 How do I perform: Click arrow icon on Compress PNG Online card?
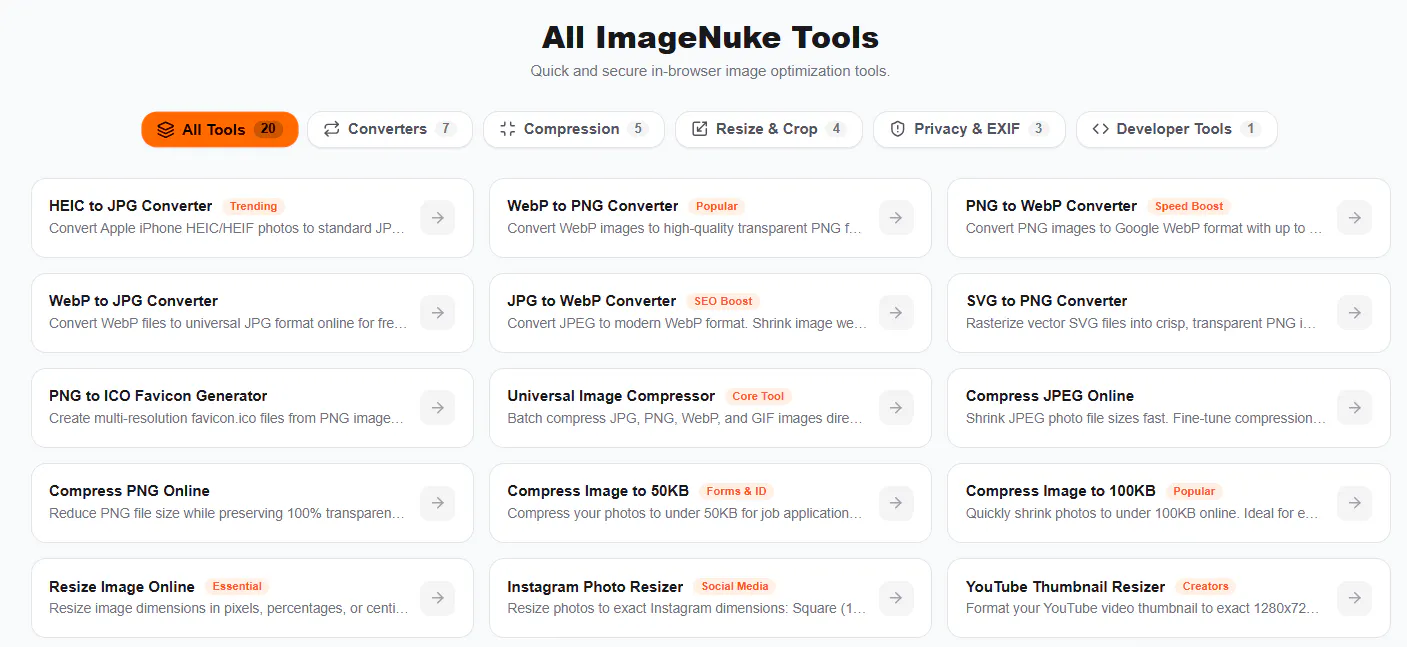click(x=437, y=503)
